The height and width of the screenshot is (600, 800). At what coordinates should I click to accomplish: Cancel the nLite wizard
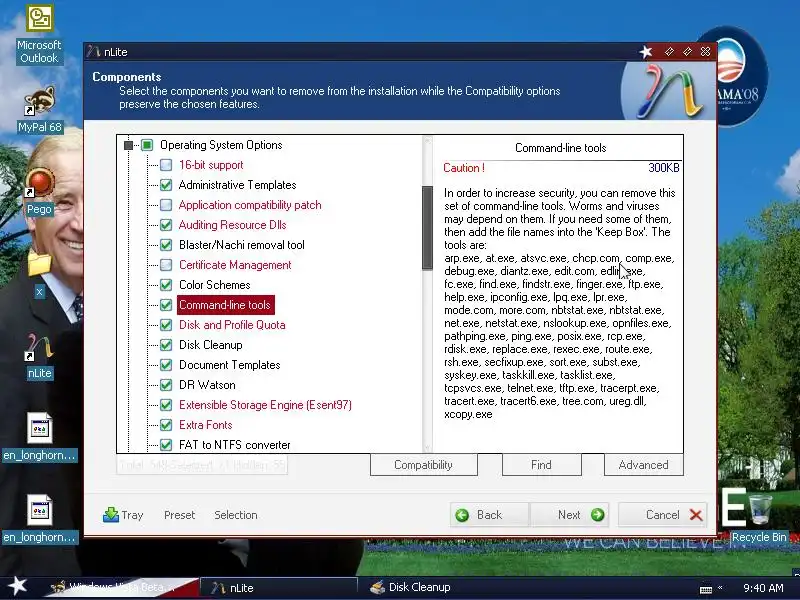click(x=663, y=515)
